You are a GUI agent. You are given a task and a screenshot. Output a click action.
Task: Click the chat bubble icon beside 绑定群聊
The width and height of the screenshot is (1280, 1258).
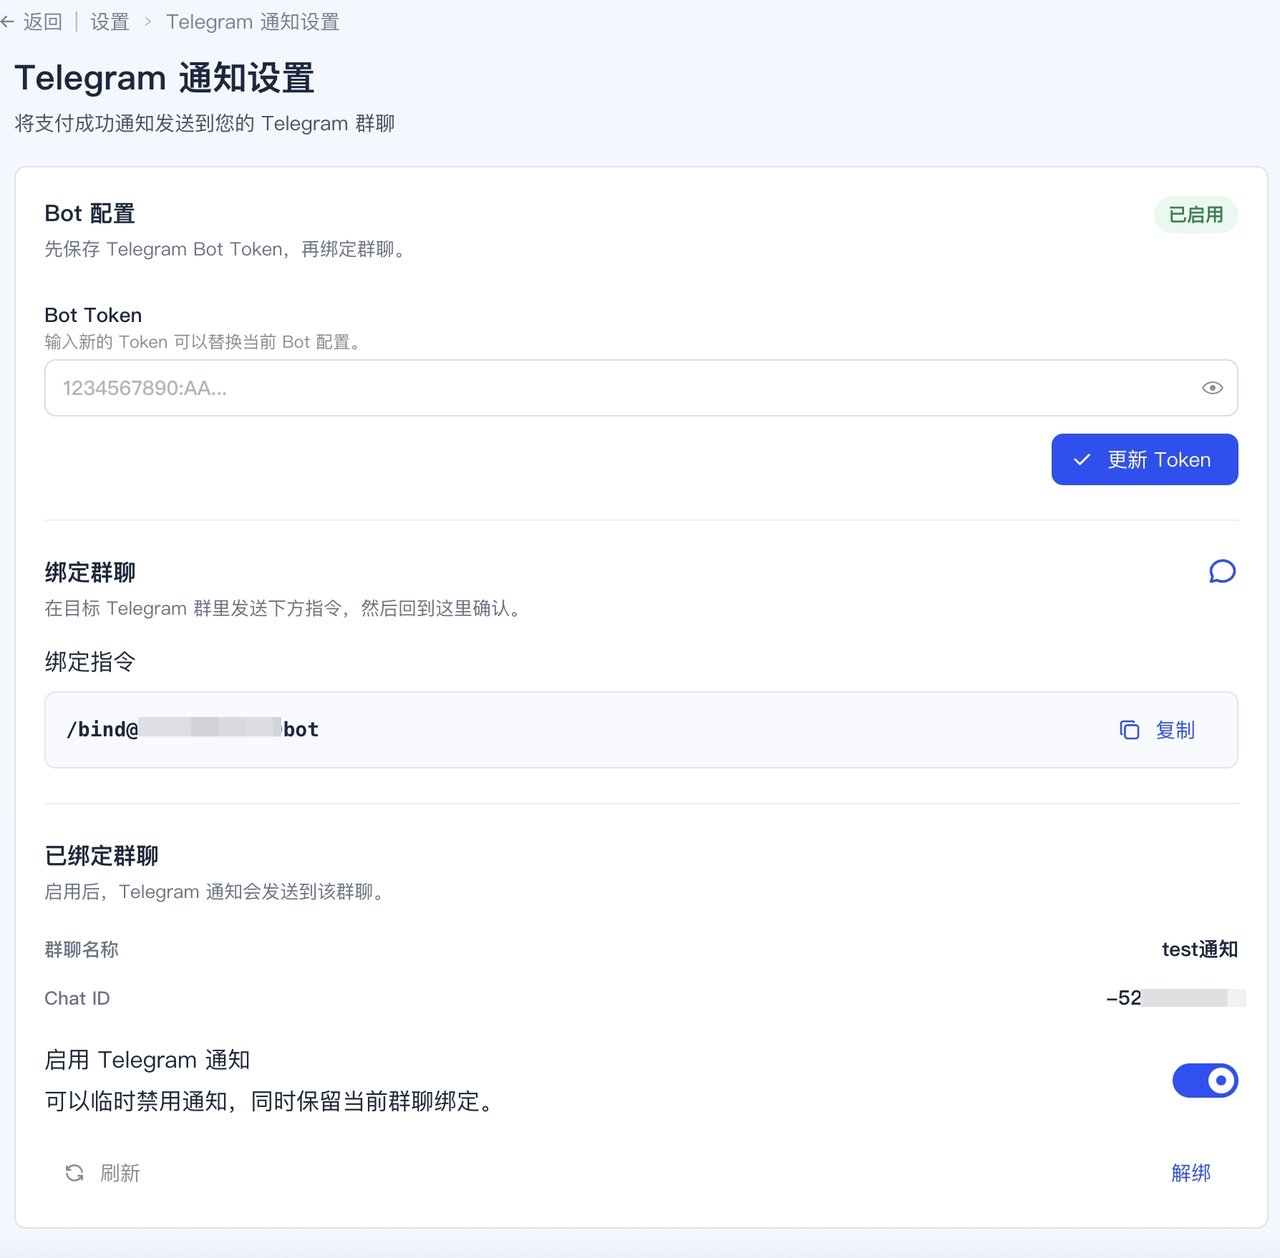[x=1222, y=572]
